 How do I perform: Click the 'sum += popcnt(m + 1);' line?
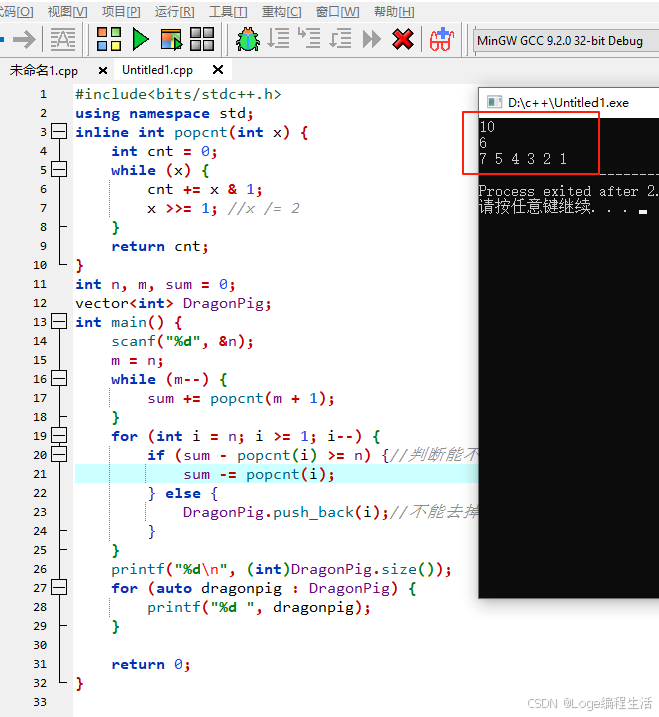pyautogui.click(x=241, y=398)
